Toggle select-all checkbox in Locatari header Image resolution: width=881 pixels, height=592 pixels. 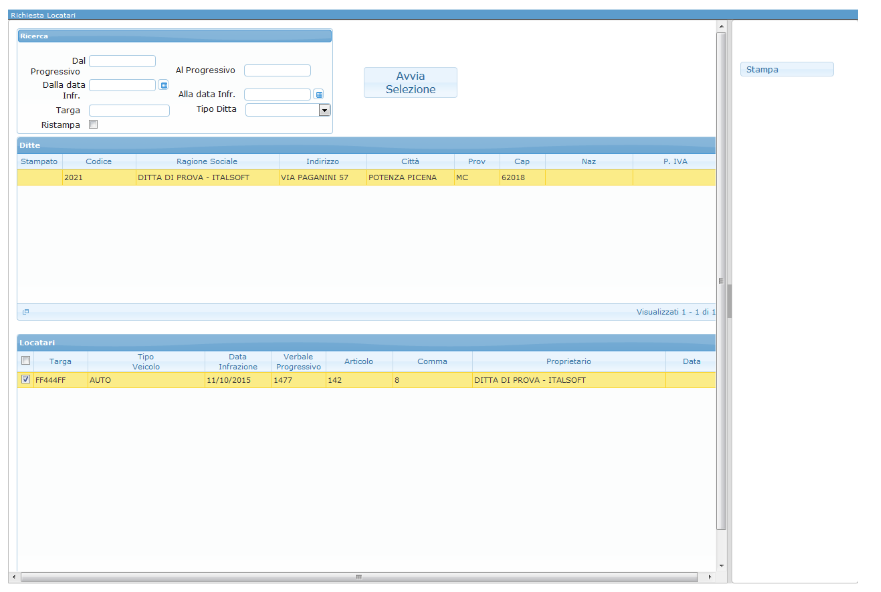(26, 361)
